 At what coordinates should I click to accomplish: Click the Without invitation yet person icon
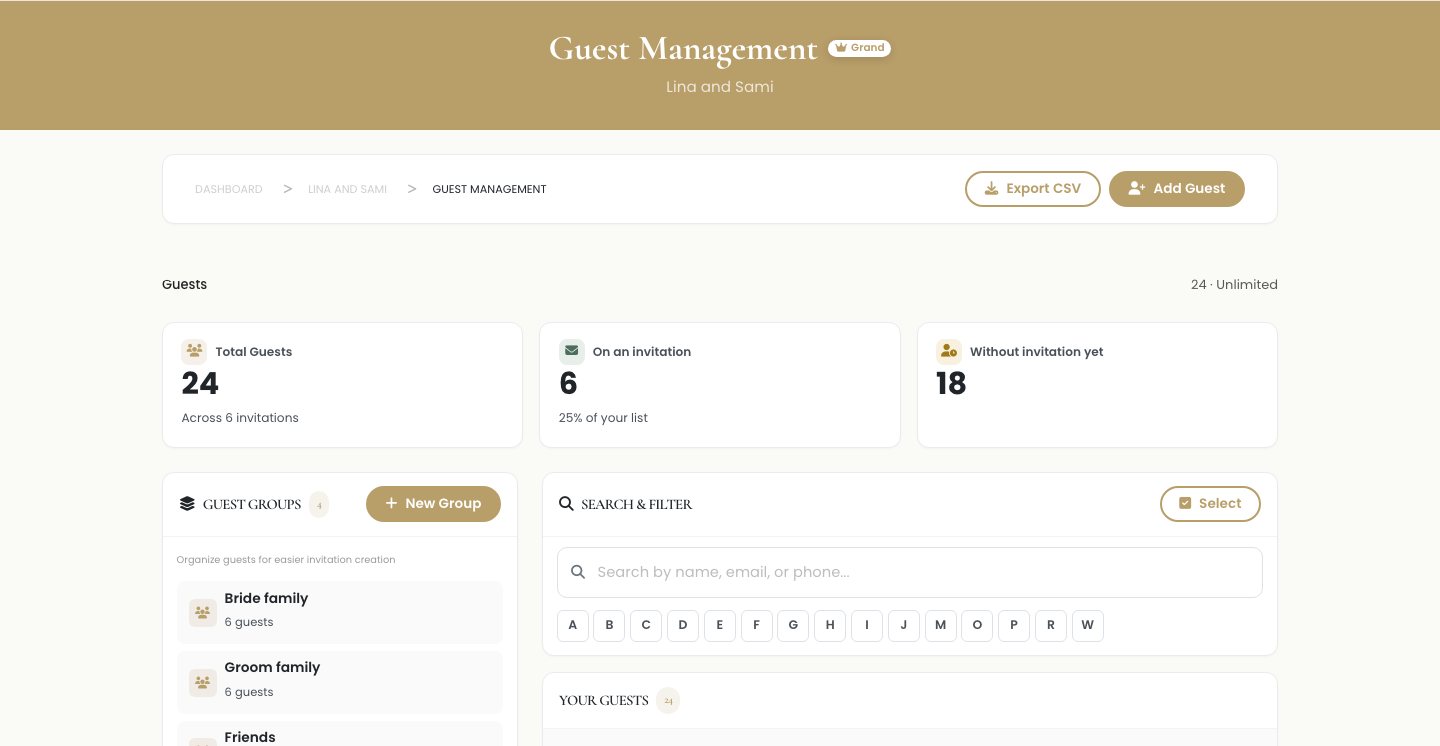949,351
